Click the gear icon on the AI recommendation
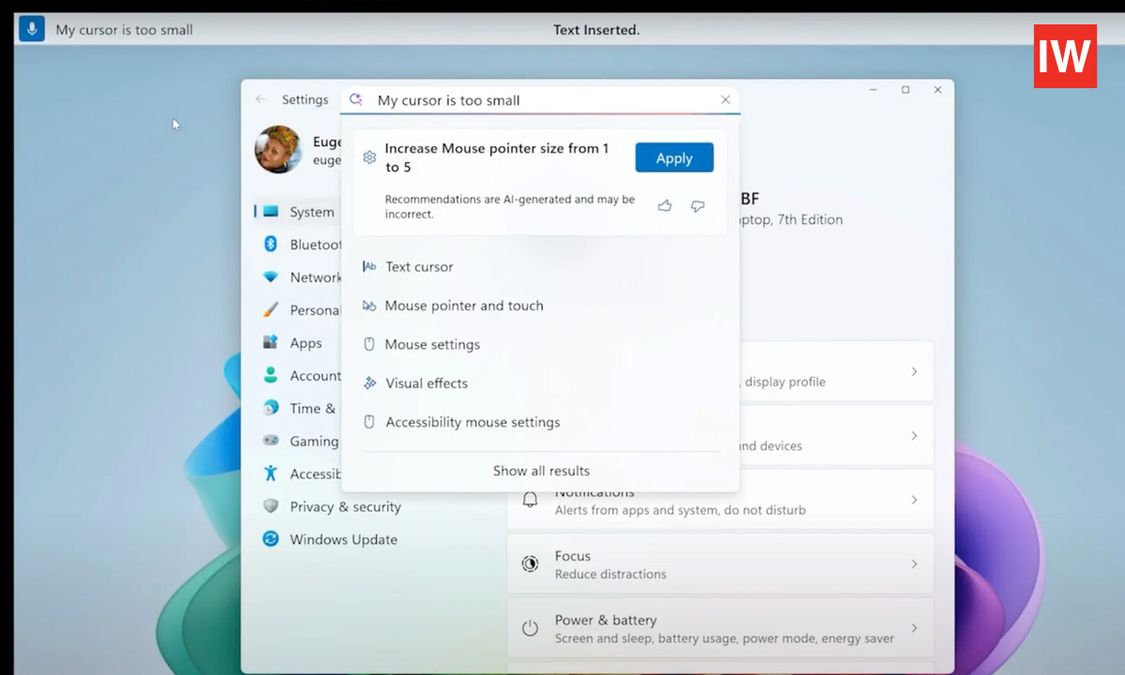 click(x=369, y=157)
